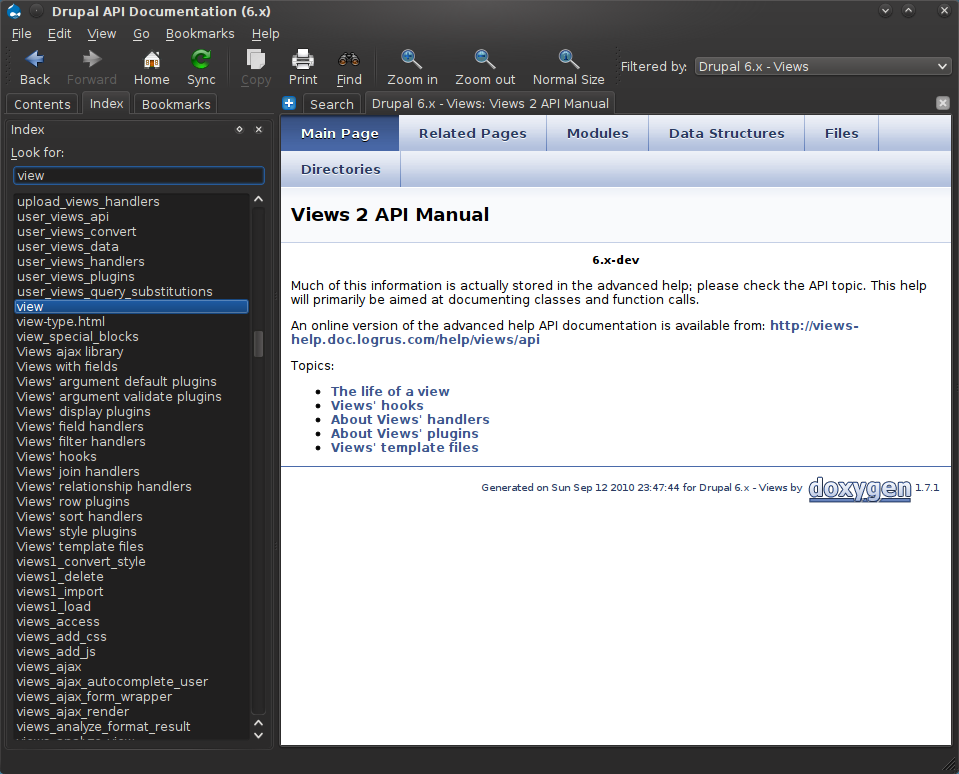
Task: Click the index list bottom down arrow
Action: pos(259,735)
